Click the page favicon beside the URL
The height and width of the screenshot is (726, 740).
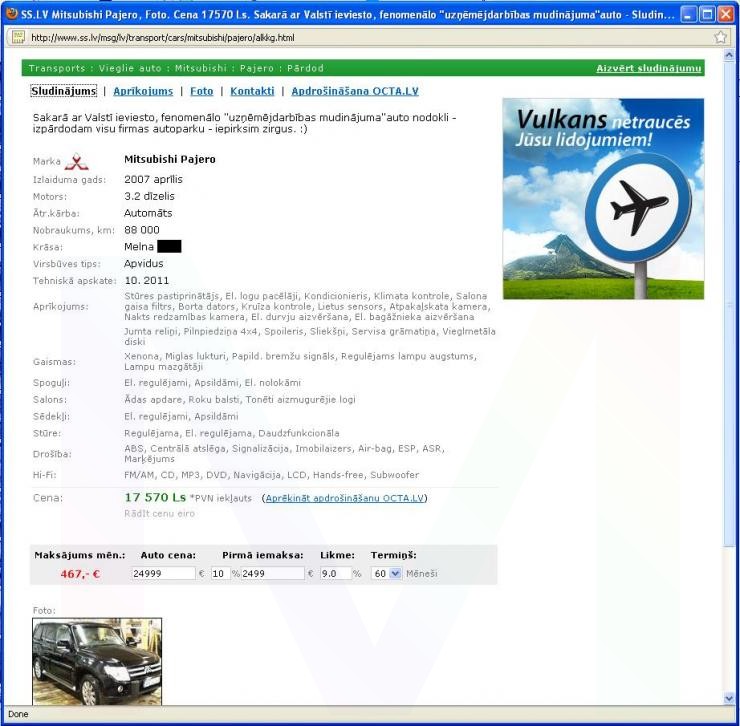[x=17, y=37]
